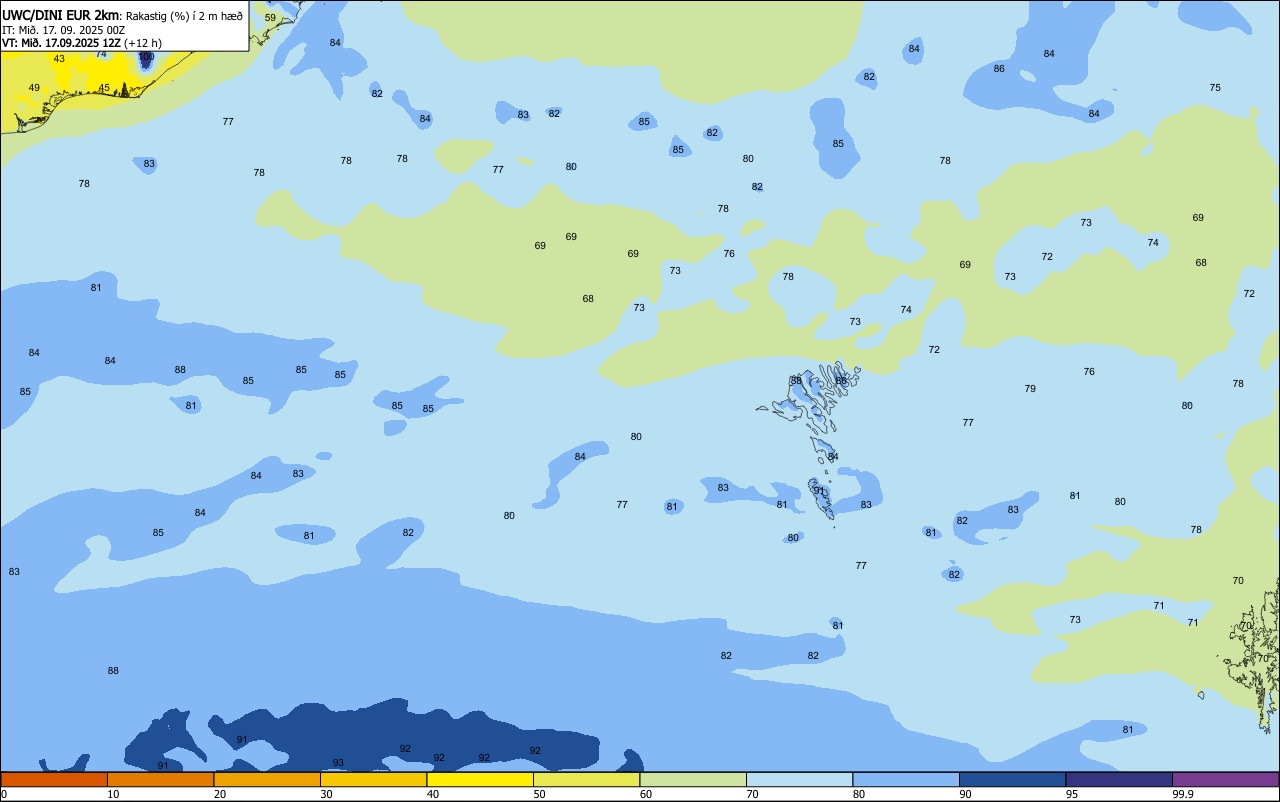
Task: Click the bright yellow 40–50 legend swatch
Action: (x=480, y=779)
